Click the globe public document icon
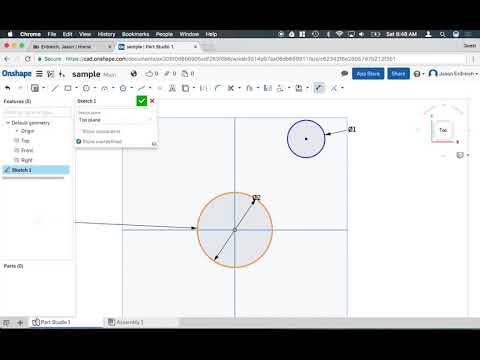The image size is (480, 360). [x=134, y=73]
